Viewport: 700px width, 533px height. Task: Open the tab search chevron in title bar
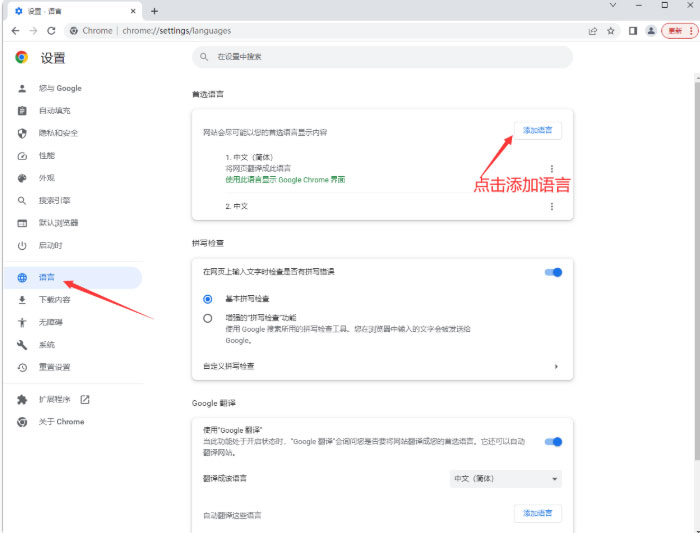point(612,6)
